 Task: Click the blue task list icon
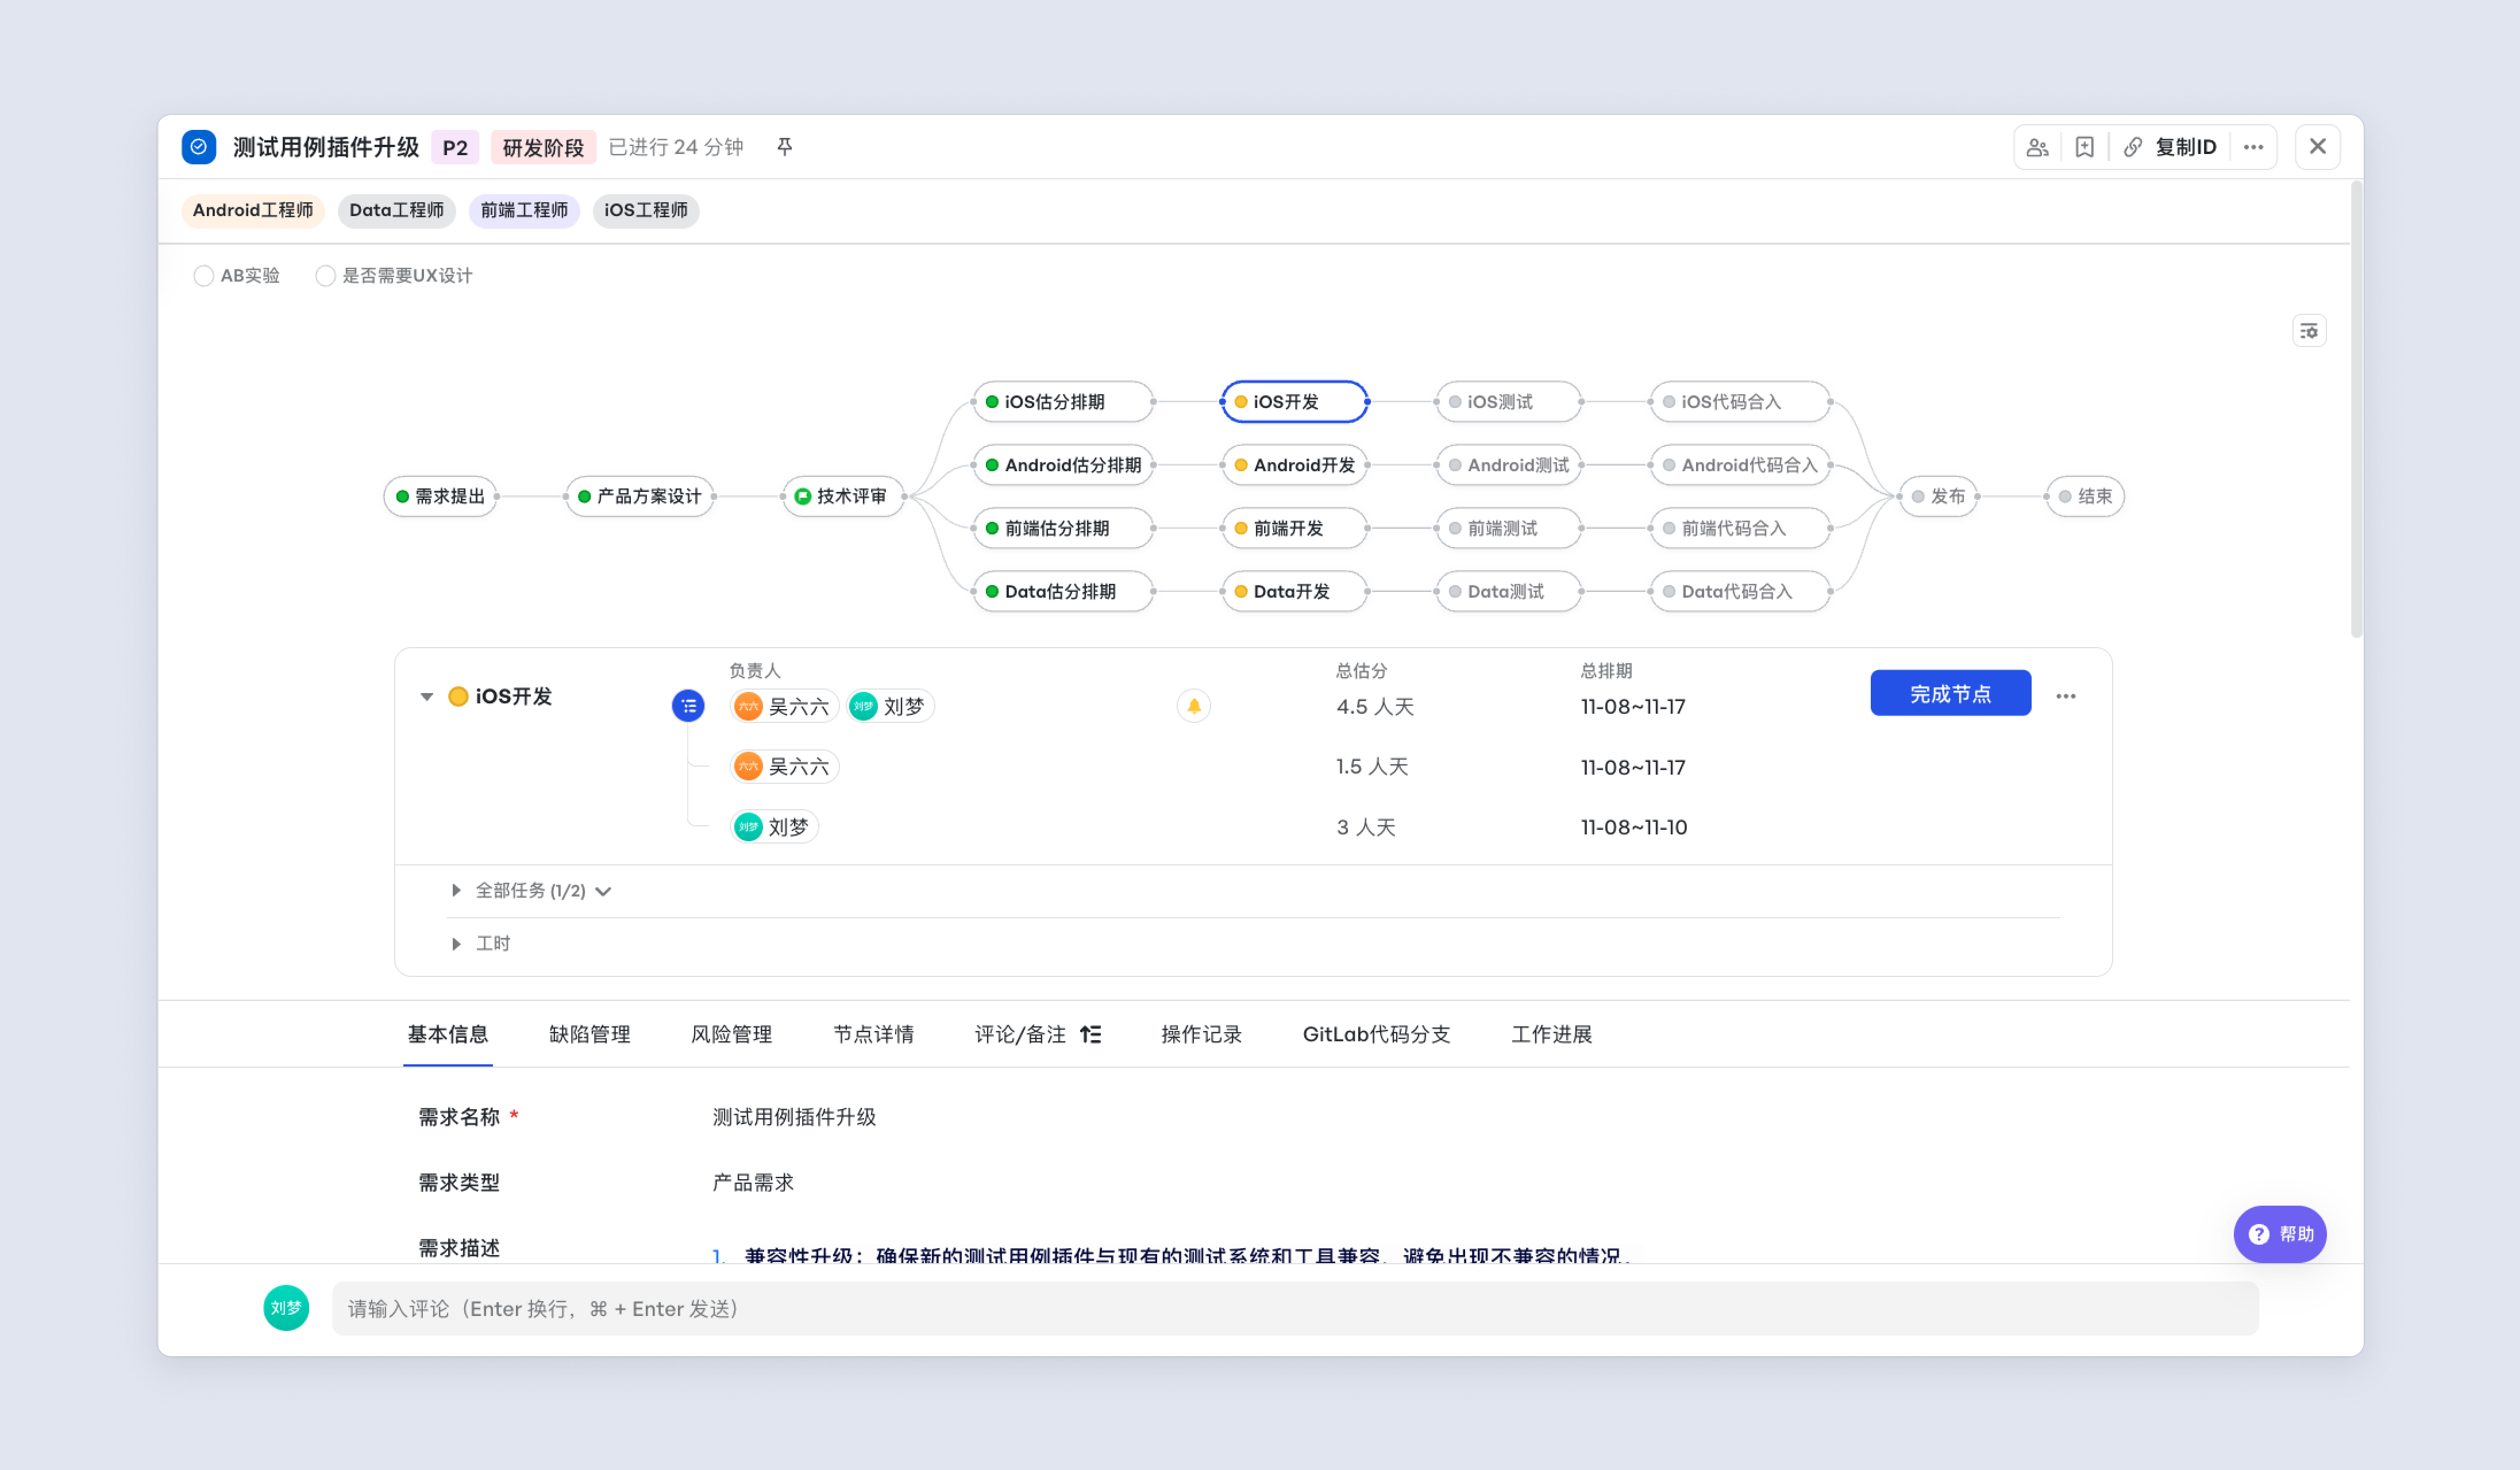pos(688,706)
